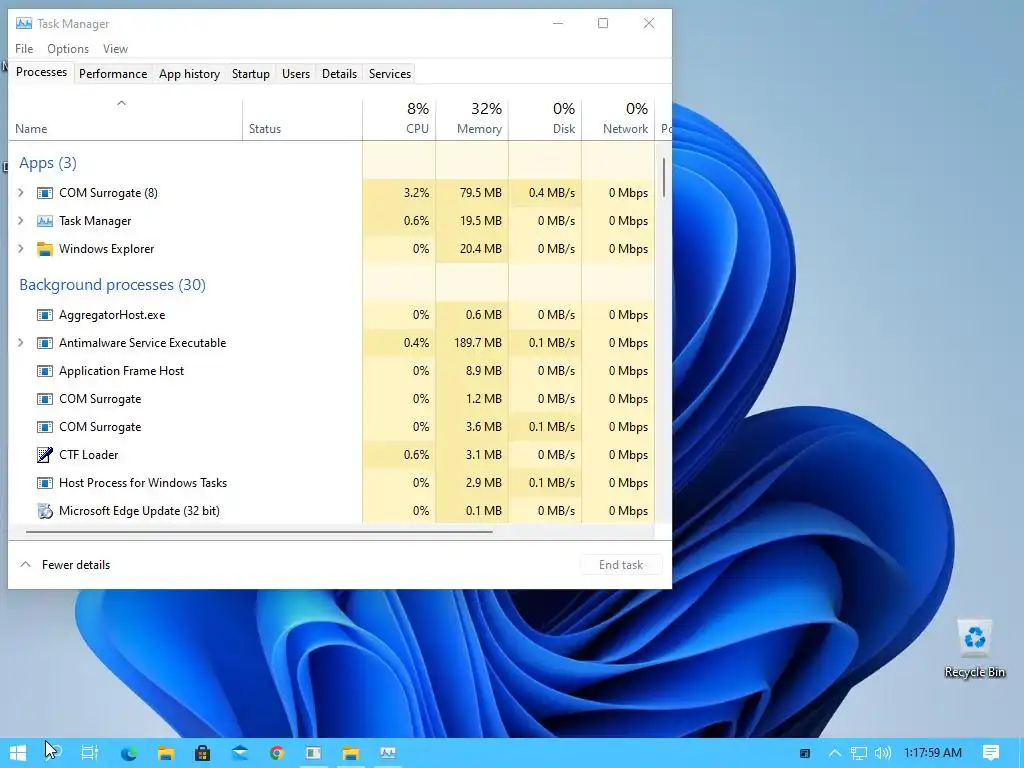Open the Recycle Bin desktop icon
The image size is (1024, 768).
(974, 648)
